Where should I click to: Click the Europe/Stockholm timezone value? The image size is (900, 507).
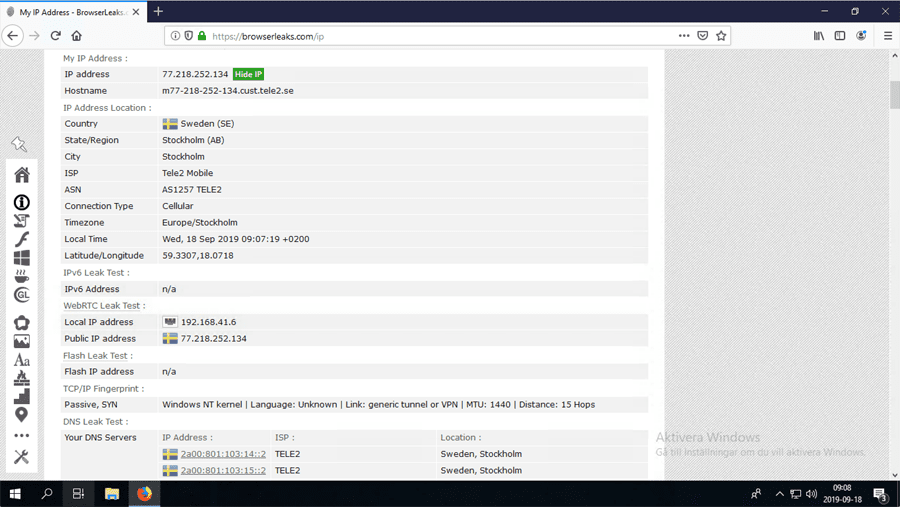pyautogui.click(x=200, y=222)
